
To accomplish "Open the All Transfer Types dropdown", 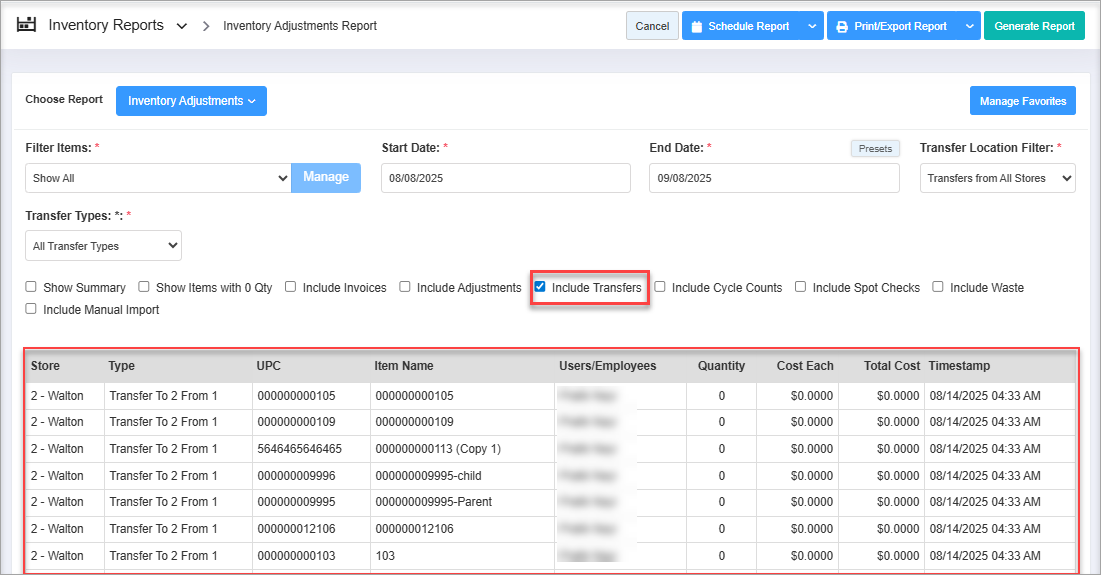I will pyautogui.click(x=103, y=246).
